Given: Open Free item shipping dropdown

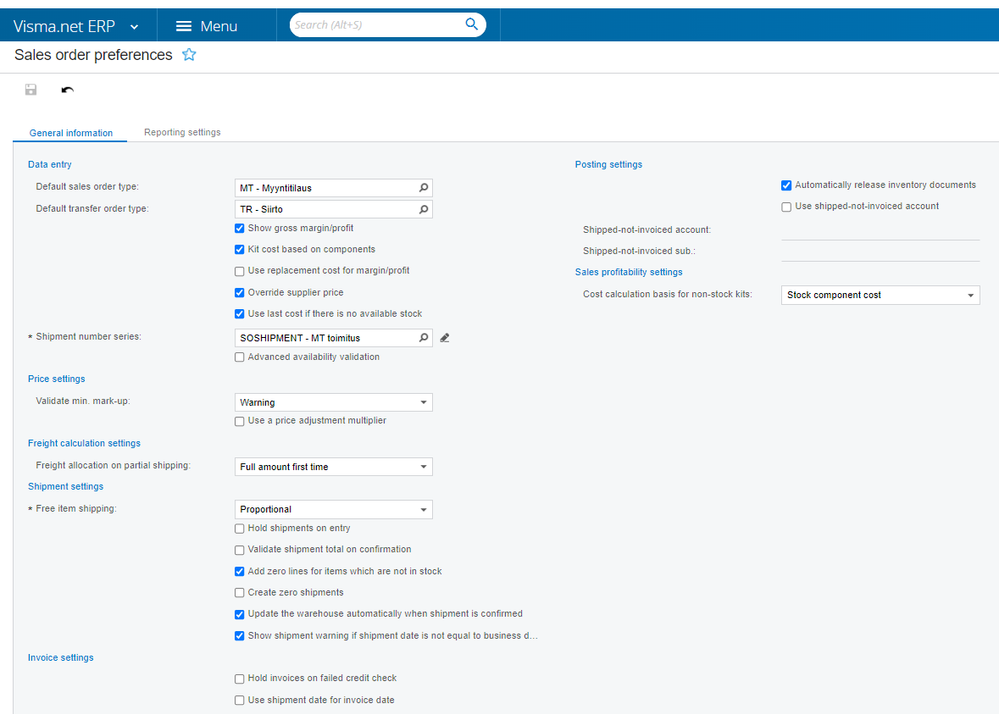Looking at the screenshot, I should click(333, 510).
